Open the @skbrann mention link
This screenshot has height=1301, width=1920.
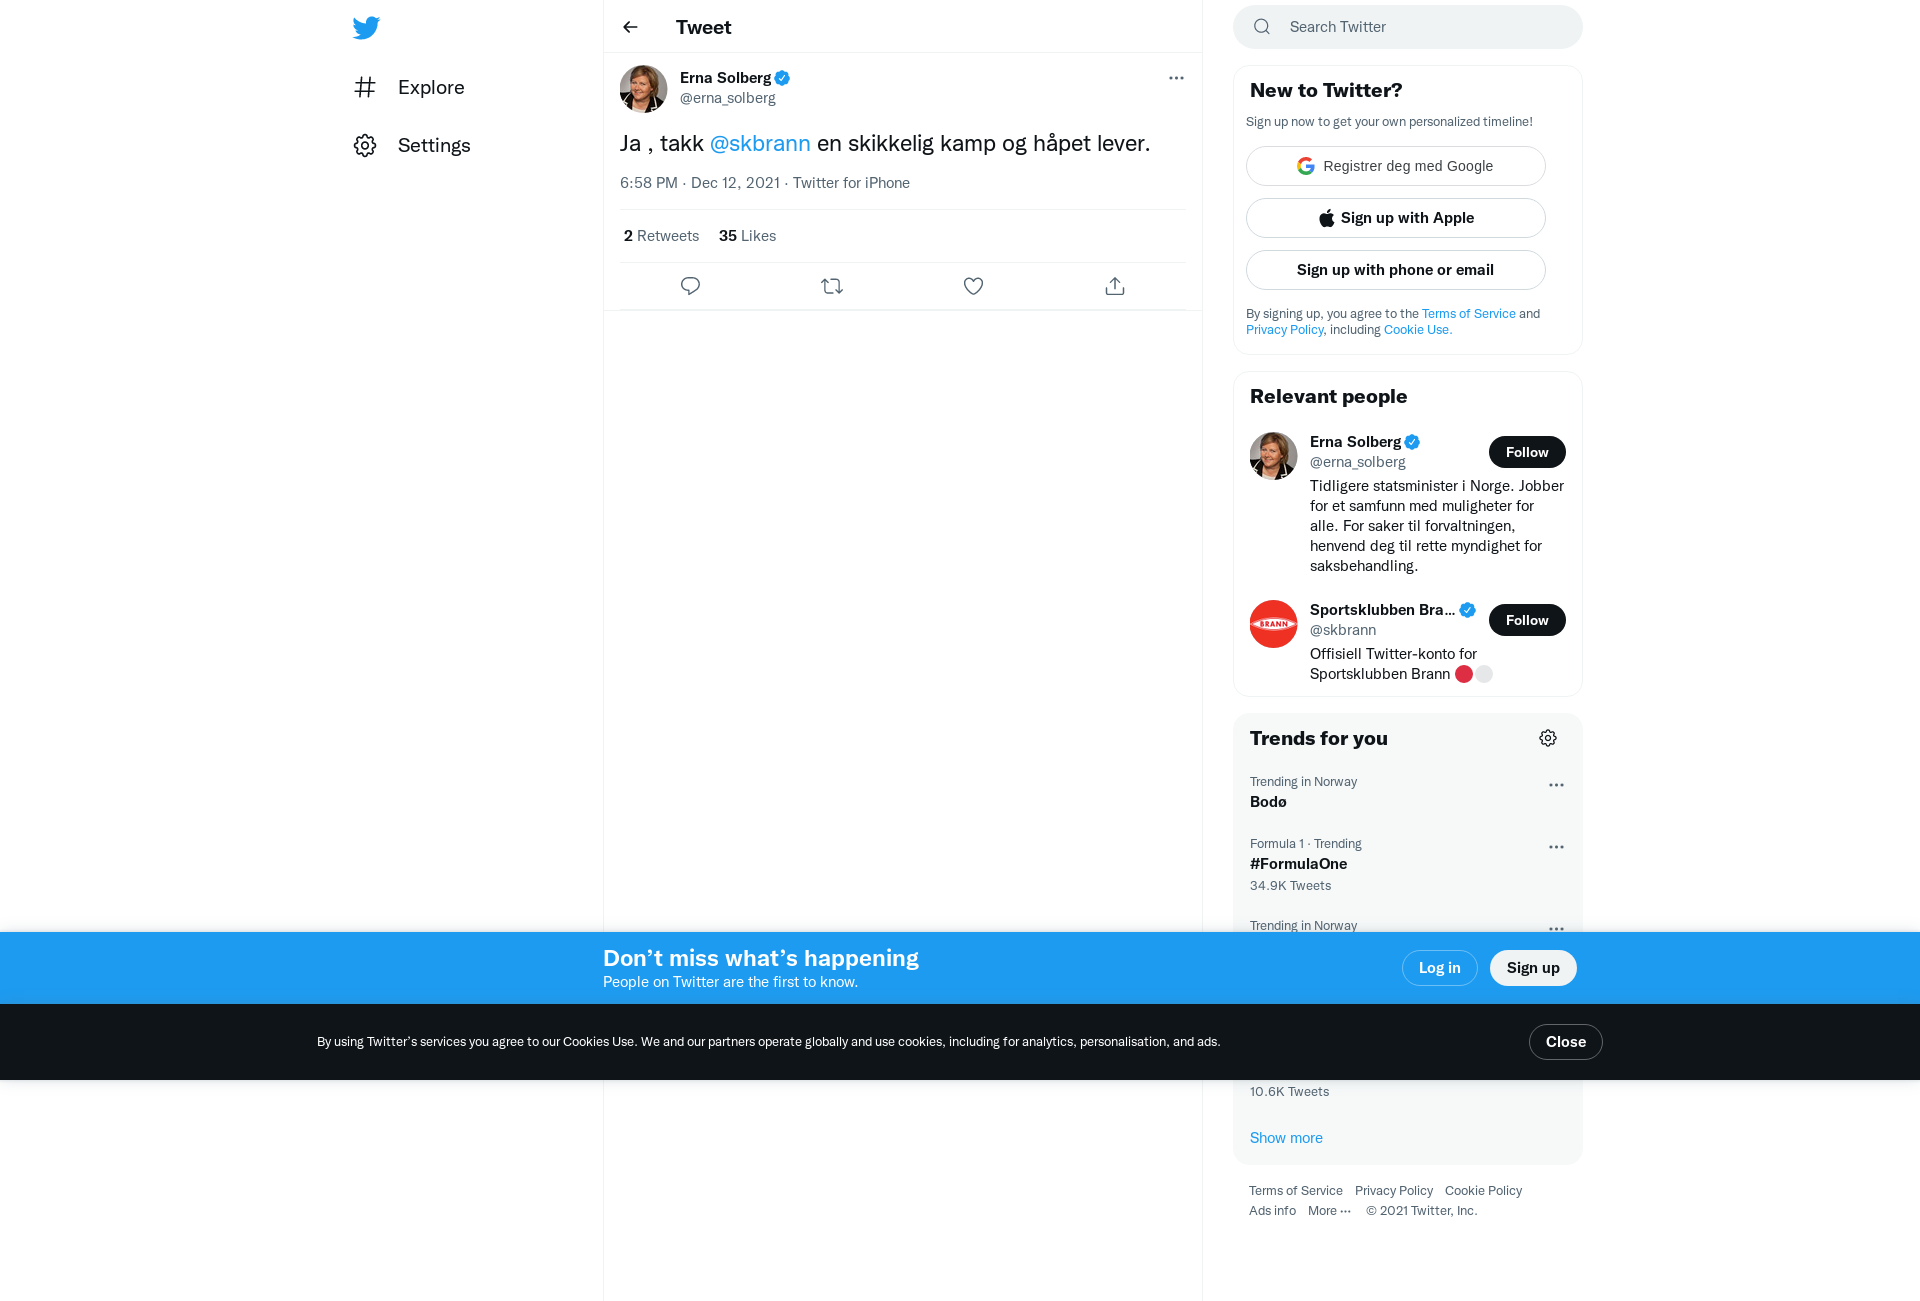click(x=760, y=143)
